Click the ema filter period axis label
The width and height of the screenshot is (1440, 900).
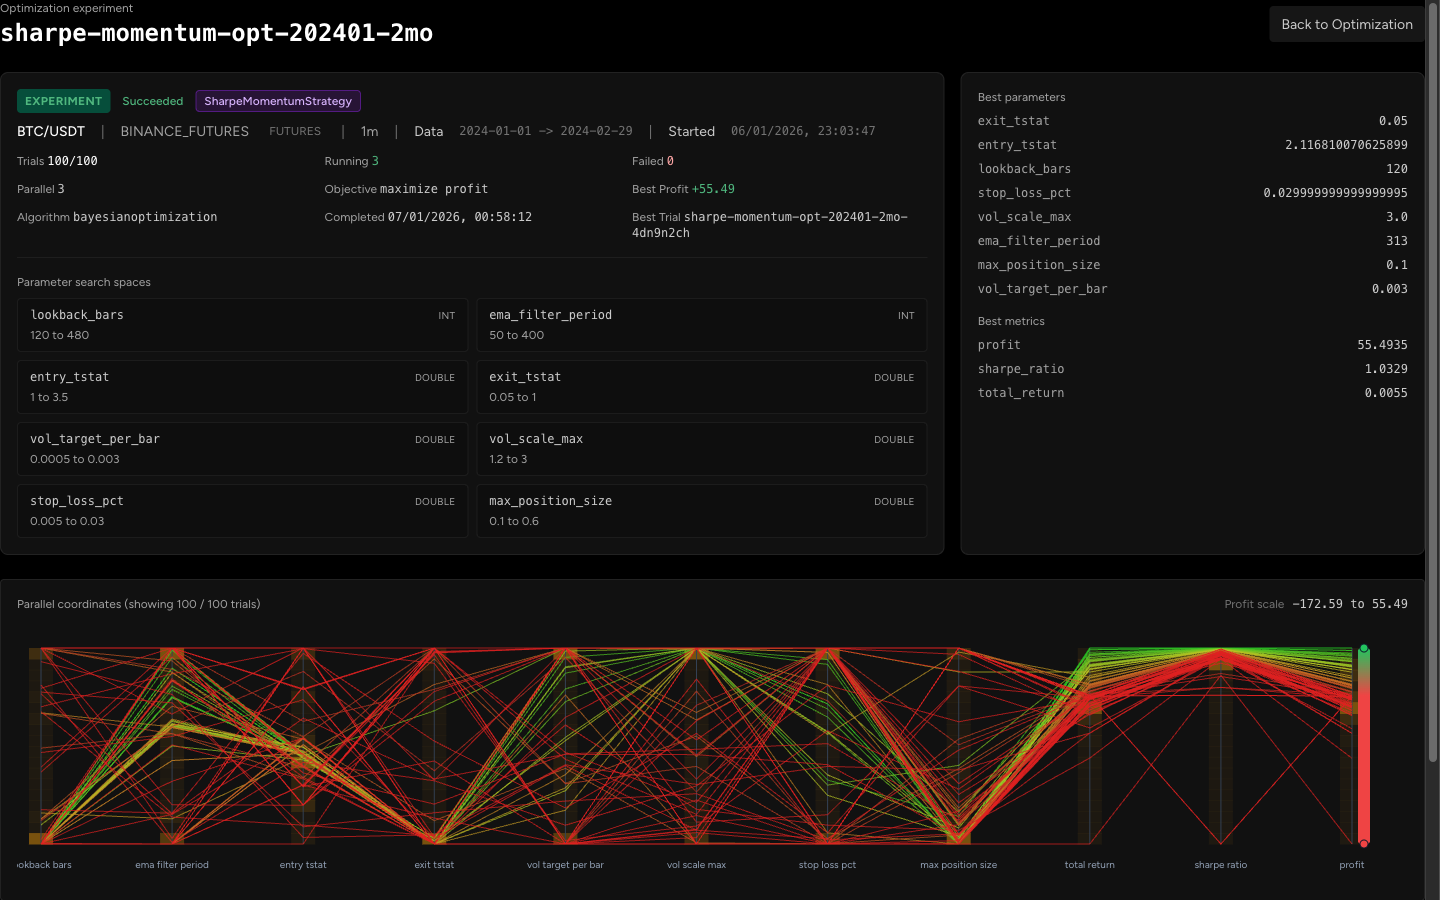click(x=172, y=865)
